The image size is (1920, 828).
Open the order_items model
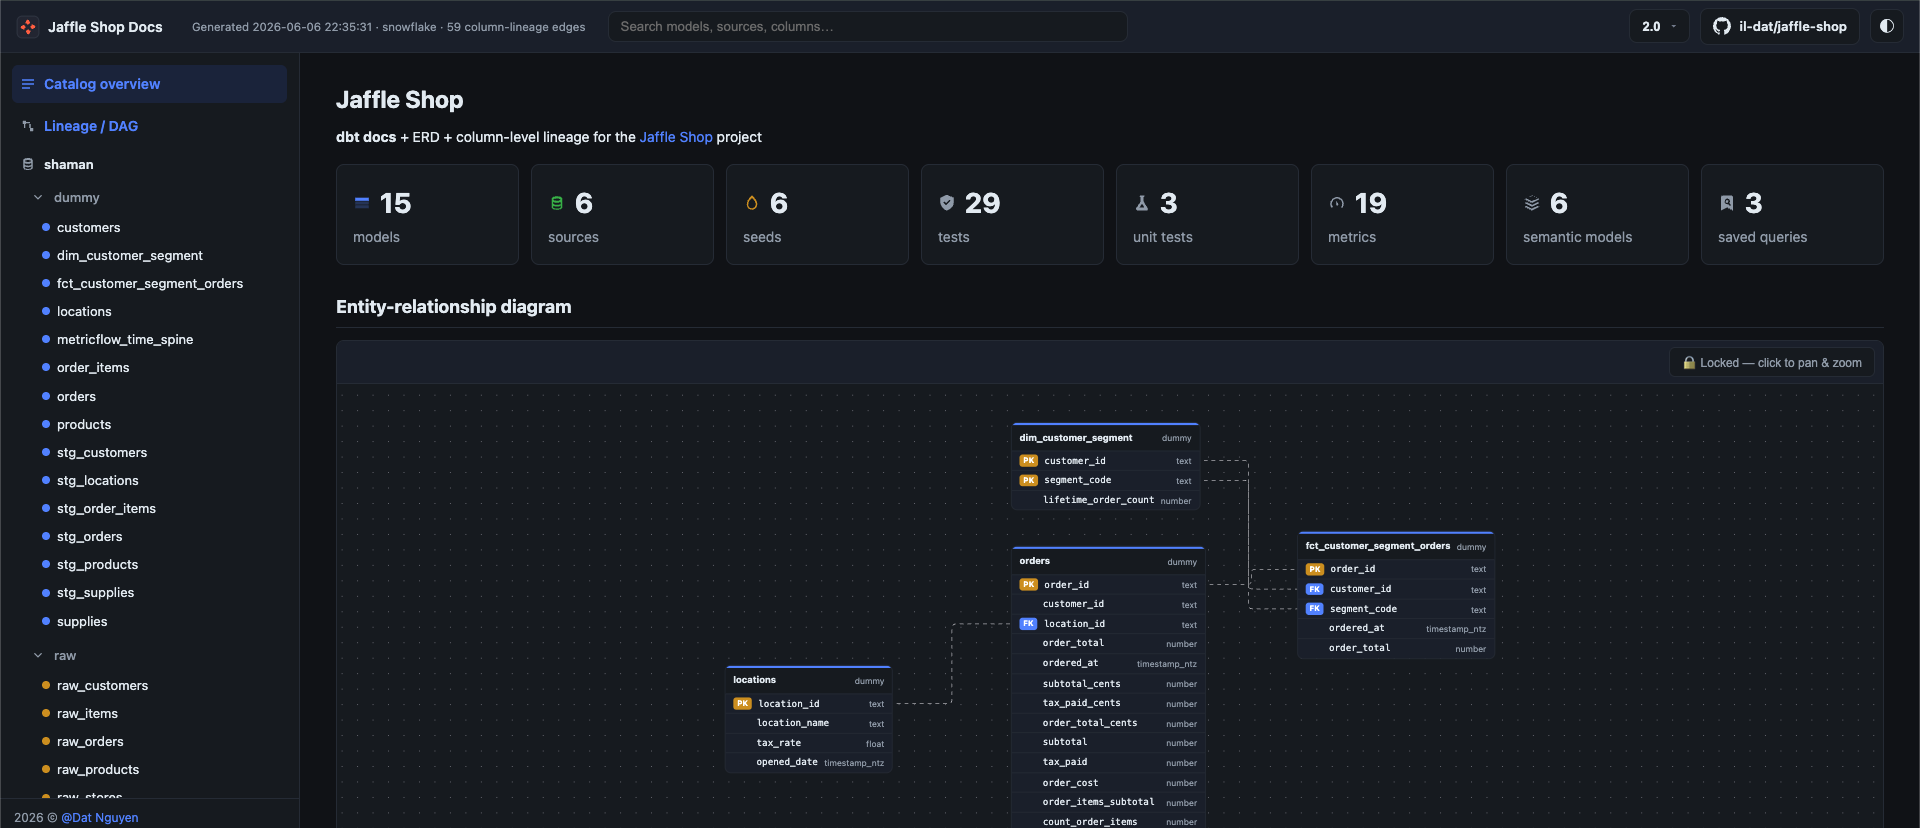93,368
